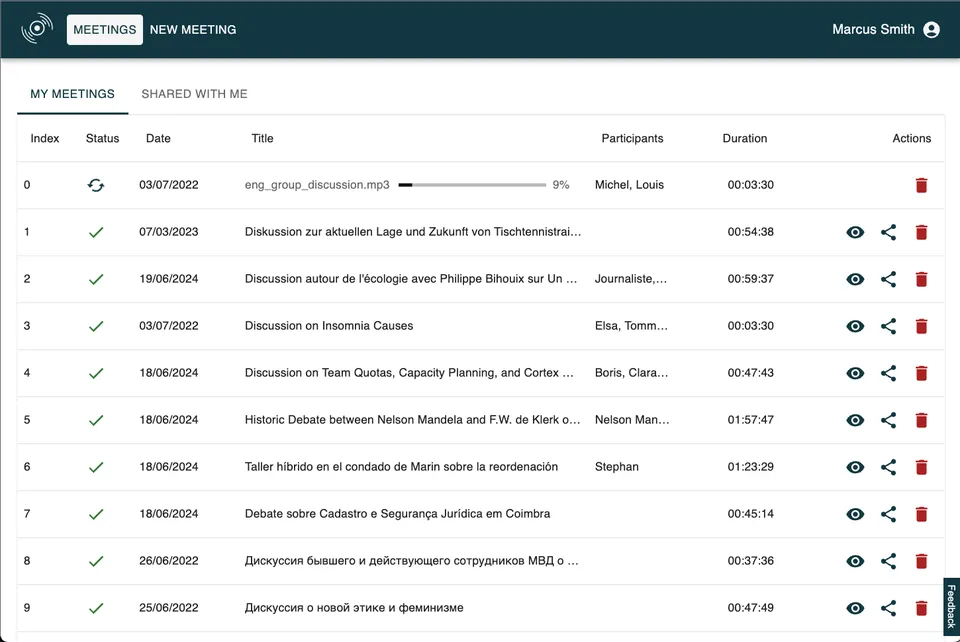Screen dimensions: 960x642
Task: Click the duration 01:23:29
Action: click(751, 467)
